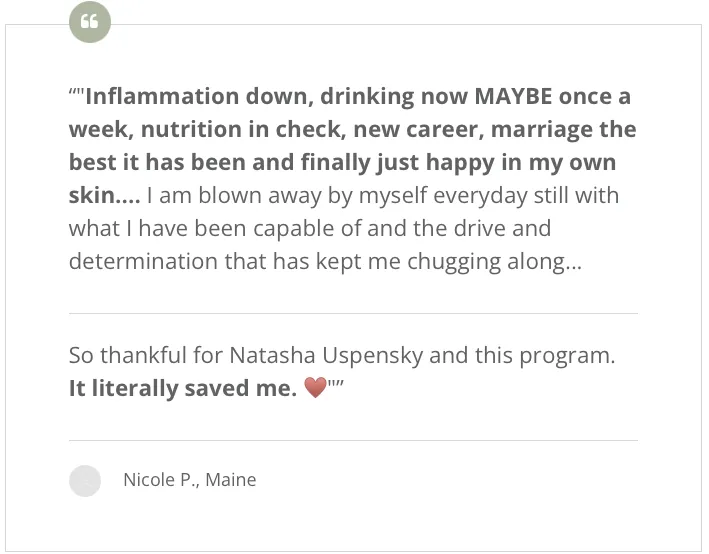Click "Inflammation down" at the testimonial start
709x554 pixels.
click(176, 97)
